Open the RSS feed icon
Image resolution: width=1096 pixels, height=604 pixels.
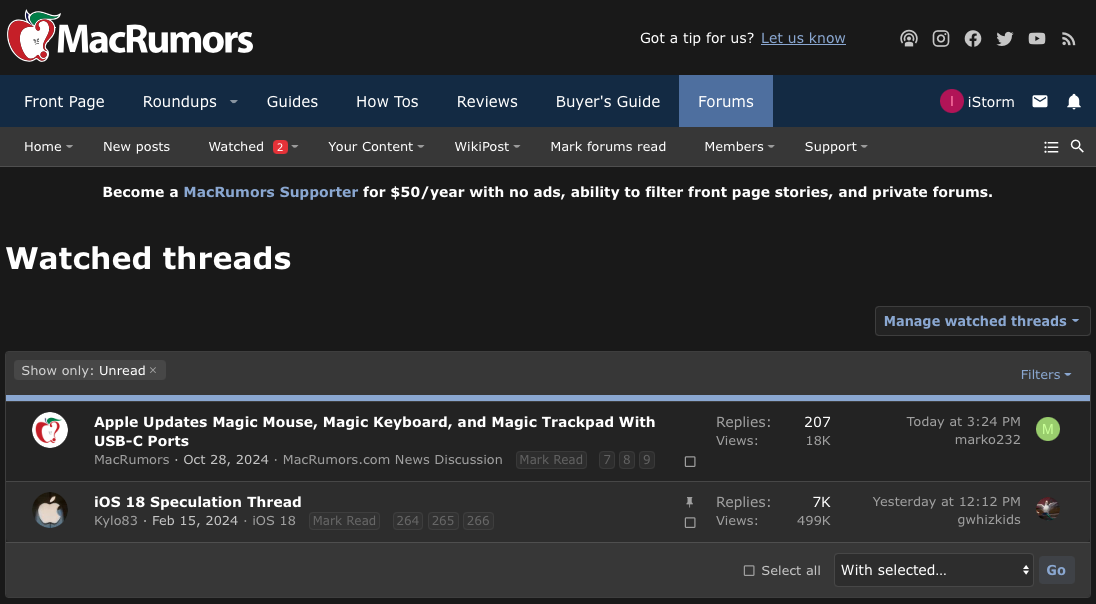1069,39
